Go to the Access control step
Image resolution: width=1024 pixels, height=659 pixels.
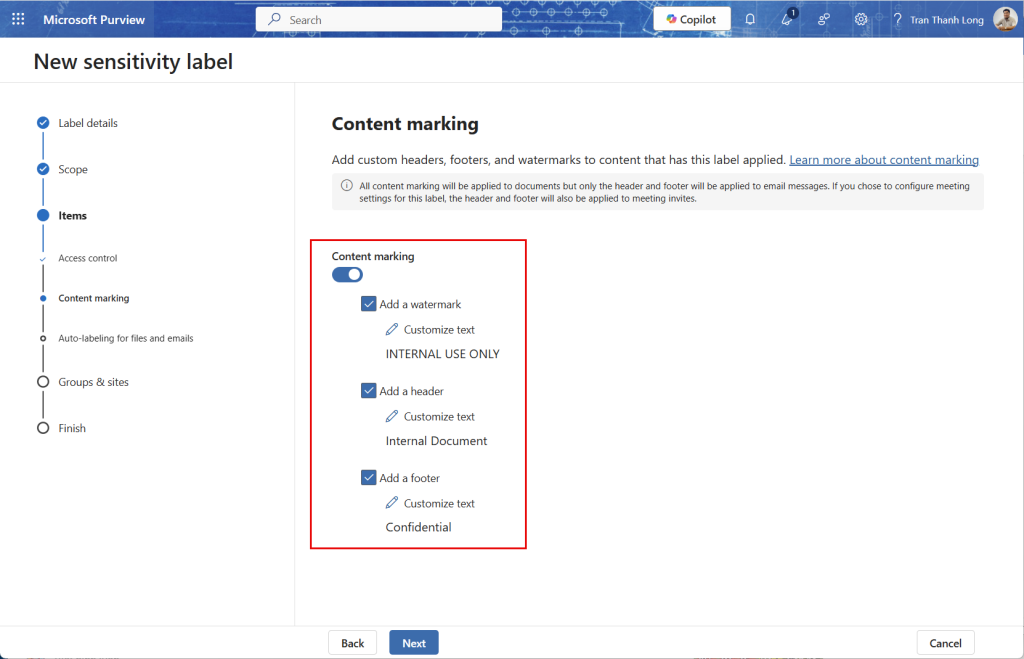click(x=87, y=258)
